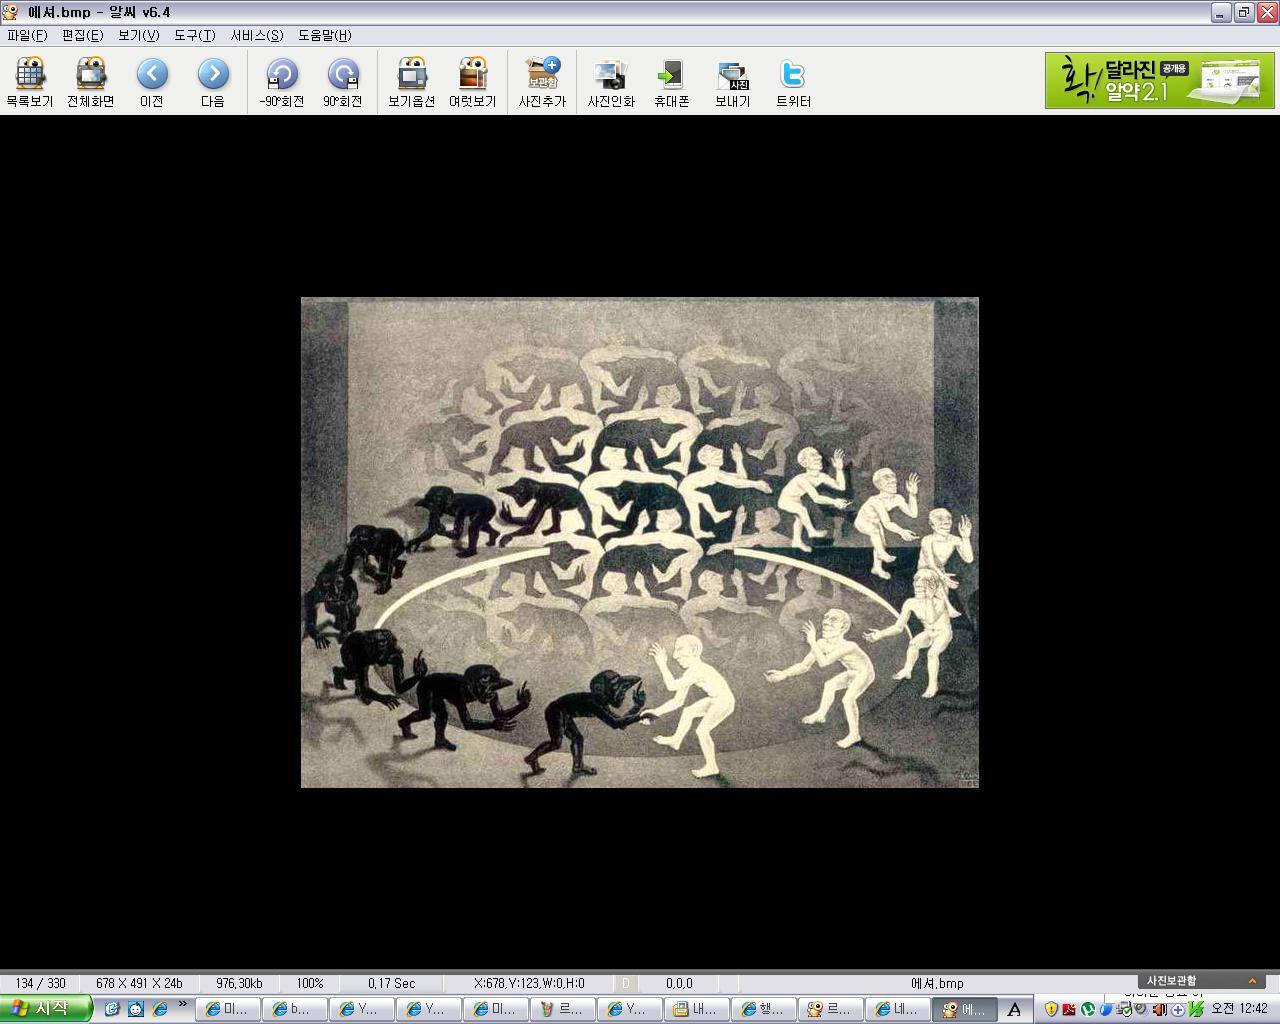Click the send (보내기) toolbar icon

(x=732, y=82)
